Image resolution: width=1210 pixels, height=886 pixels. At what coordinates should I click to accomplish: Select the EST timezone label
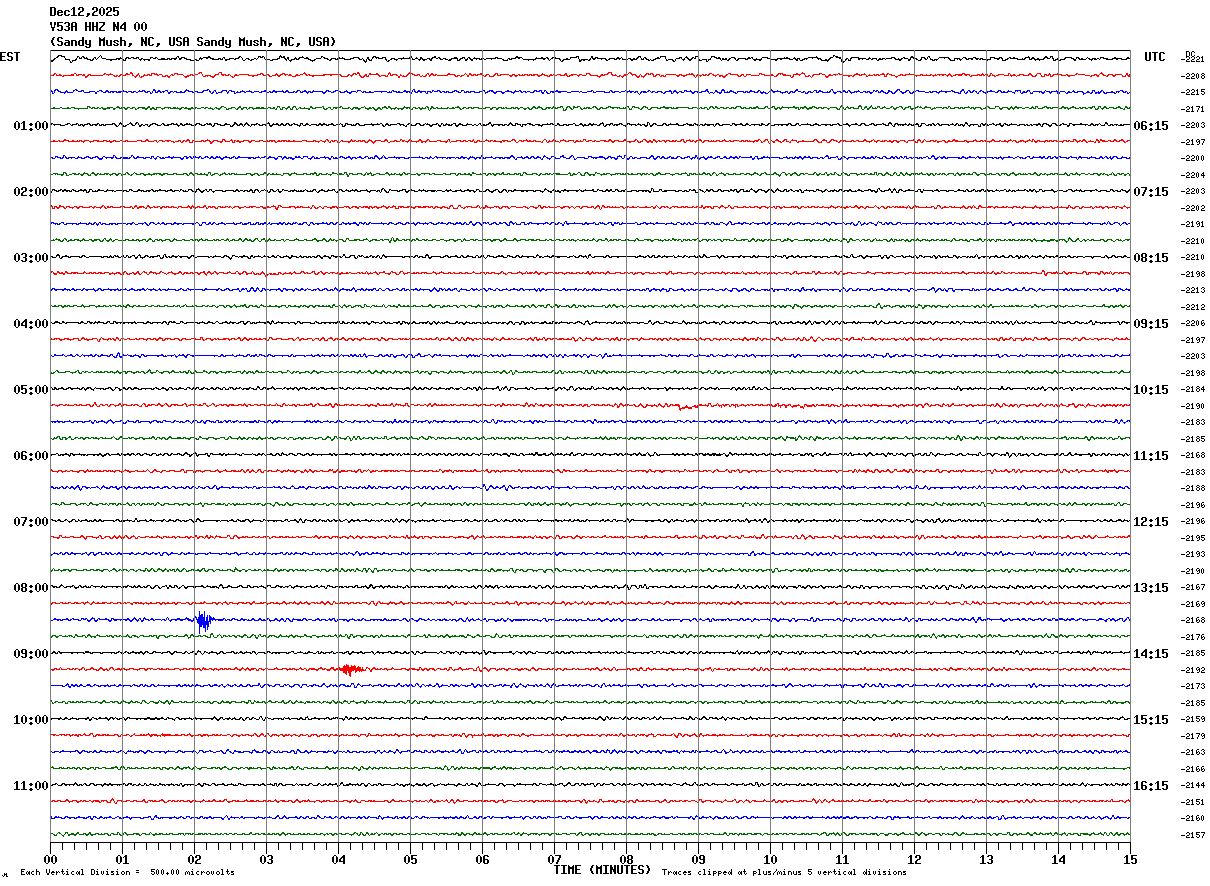(10, 57)
